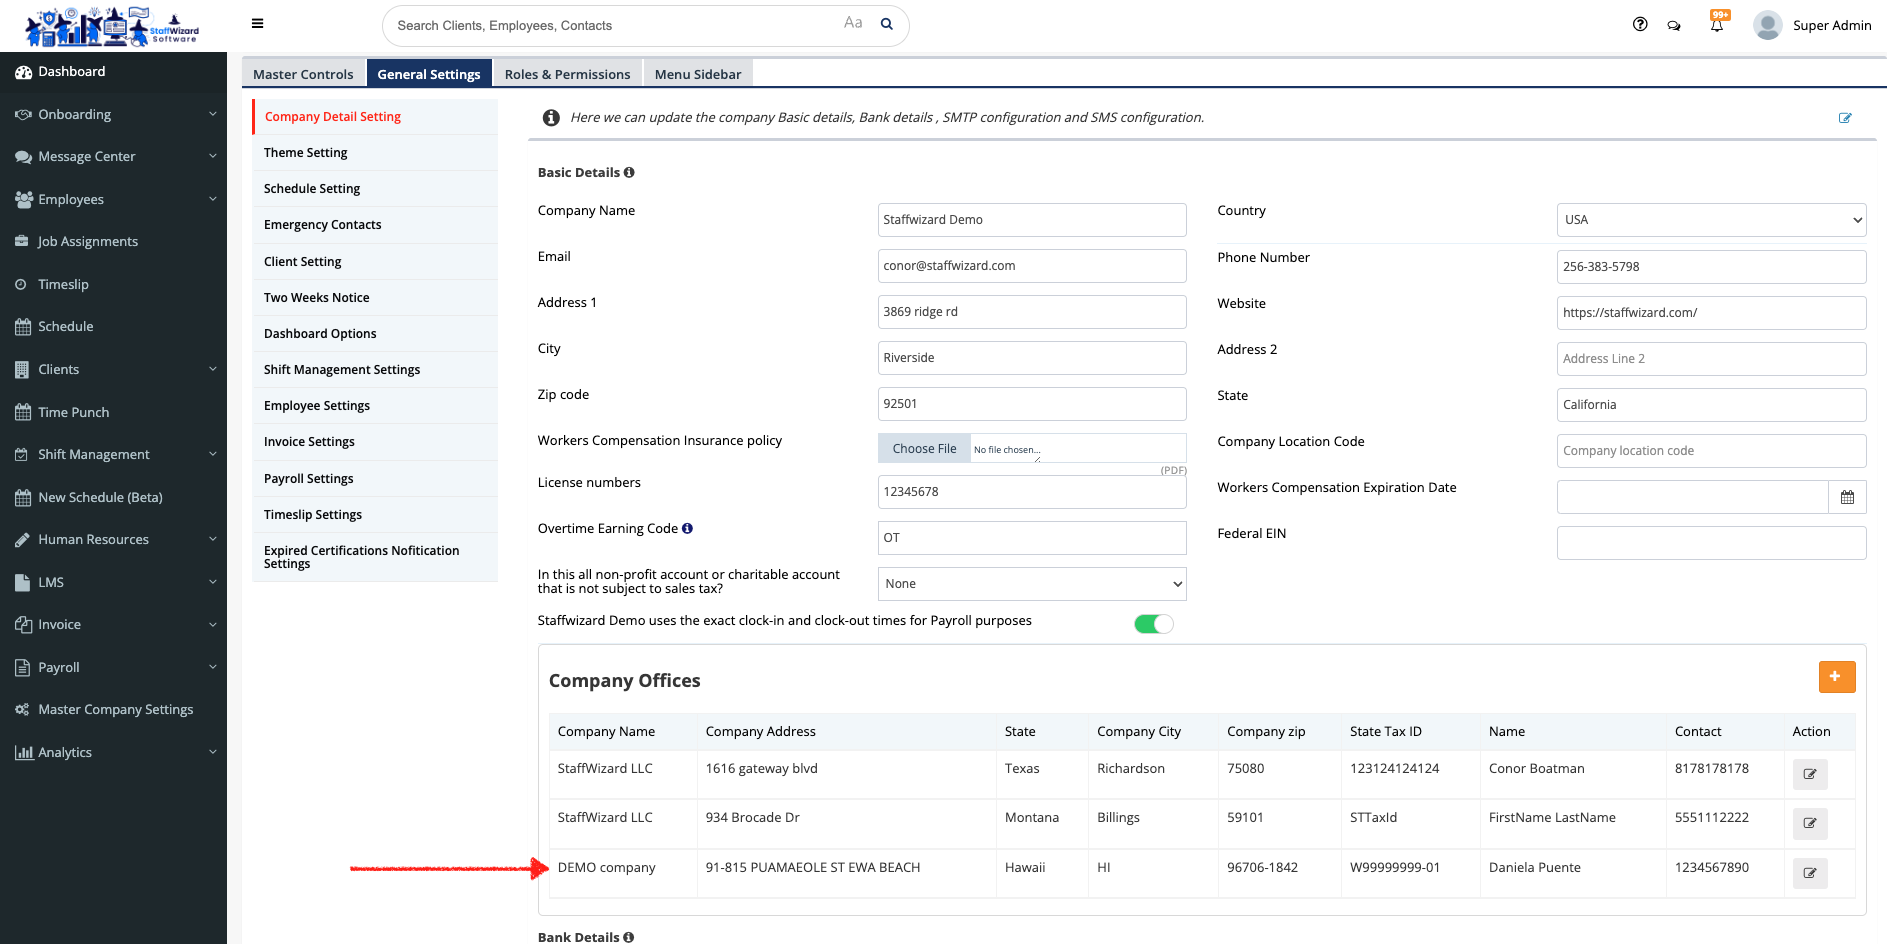Click edit icon in the info banner
The height and width of the screenshot is (944, 1887).
(x=1845, y=118)
